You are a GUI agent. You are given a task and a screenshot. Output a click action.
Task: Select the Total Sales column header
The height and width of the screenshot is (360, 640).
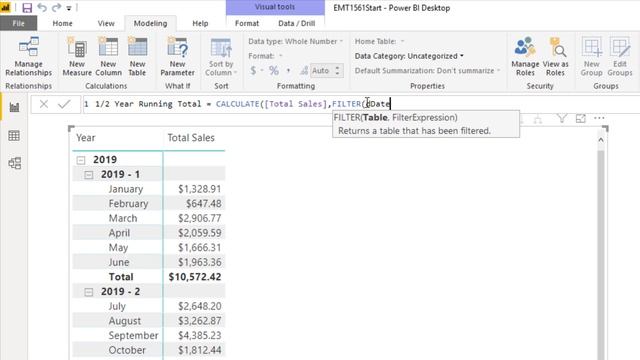(191, 138)
